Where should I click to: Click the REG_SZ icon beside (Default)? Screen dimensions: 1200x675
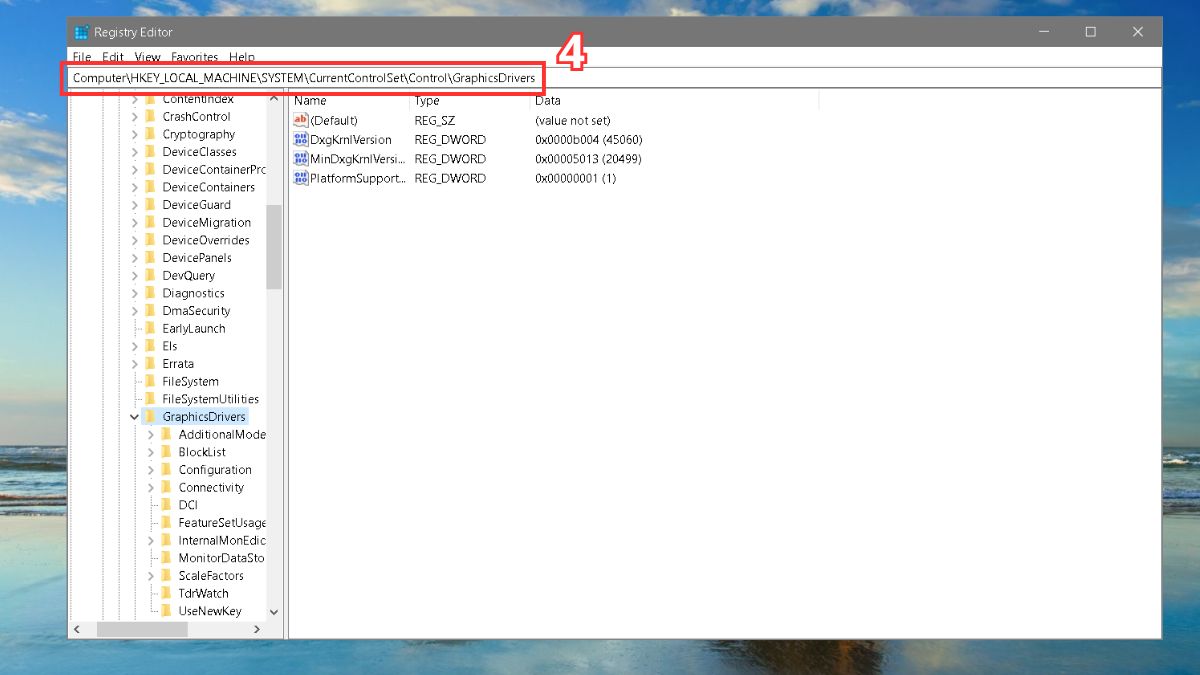(x=300, y=120)
